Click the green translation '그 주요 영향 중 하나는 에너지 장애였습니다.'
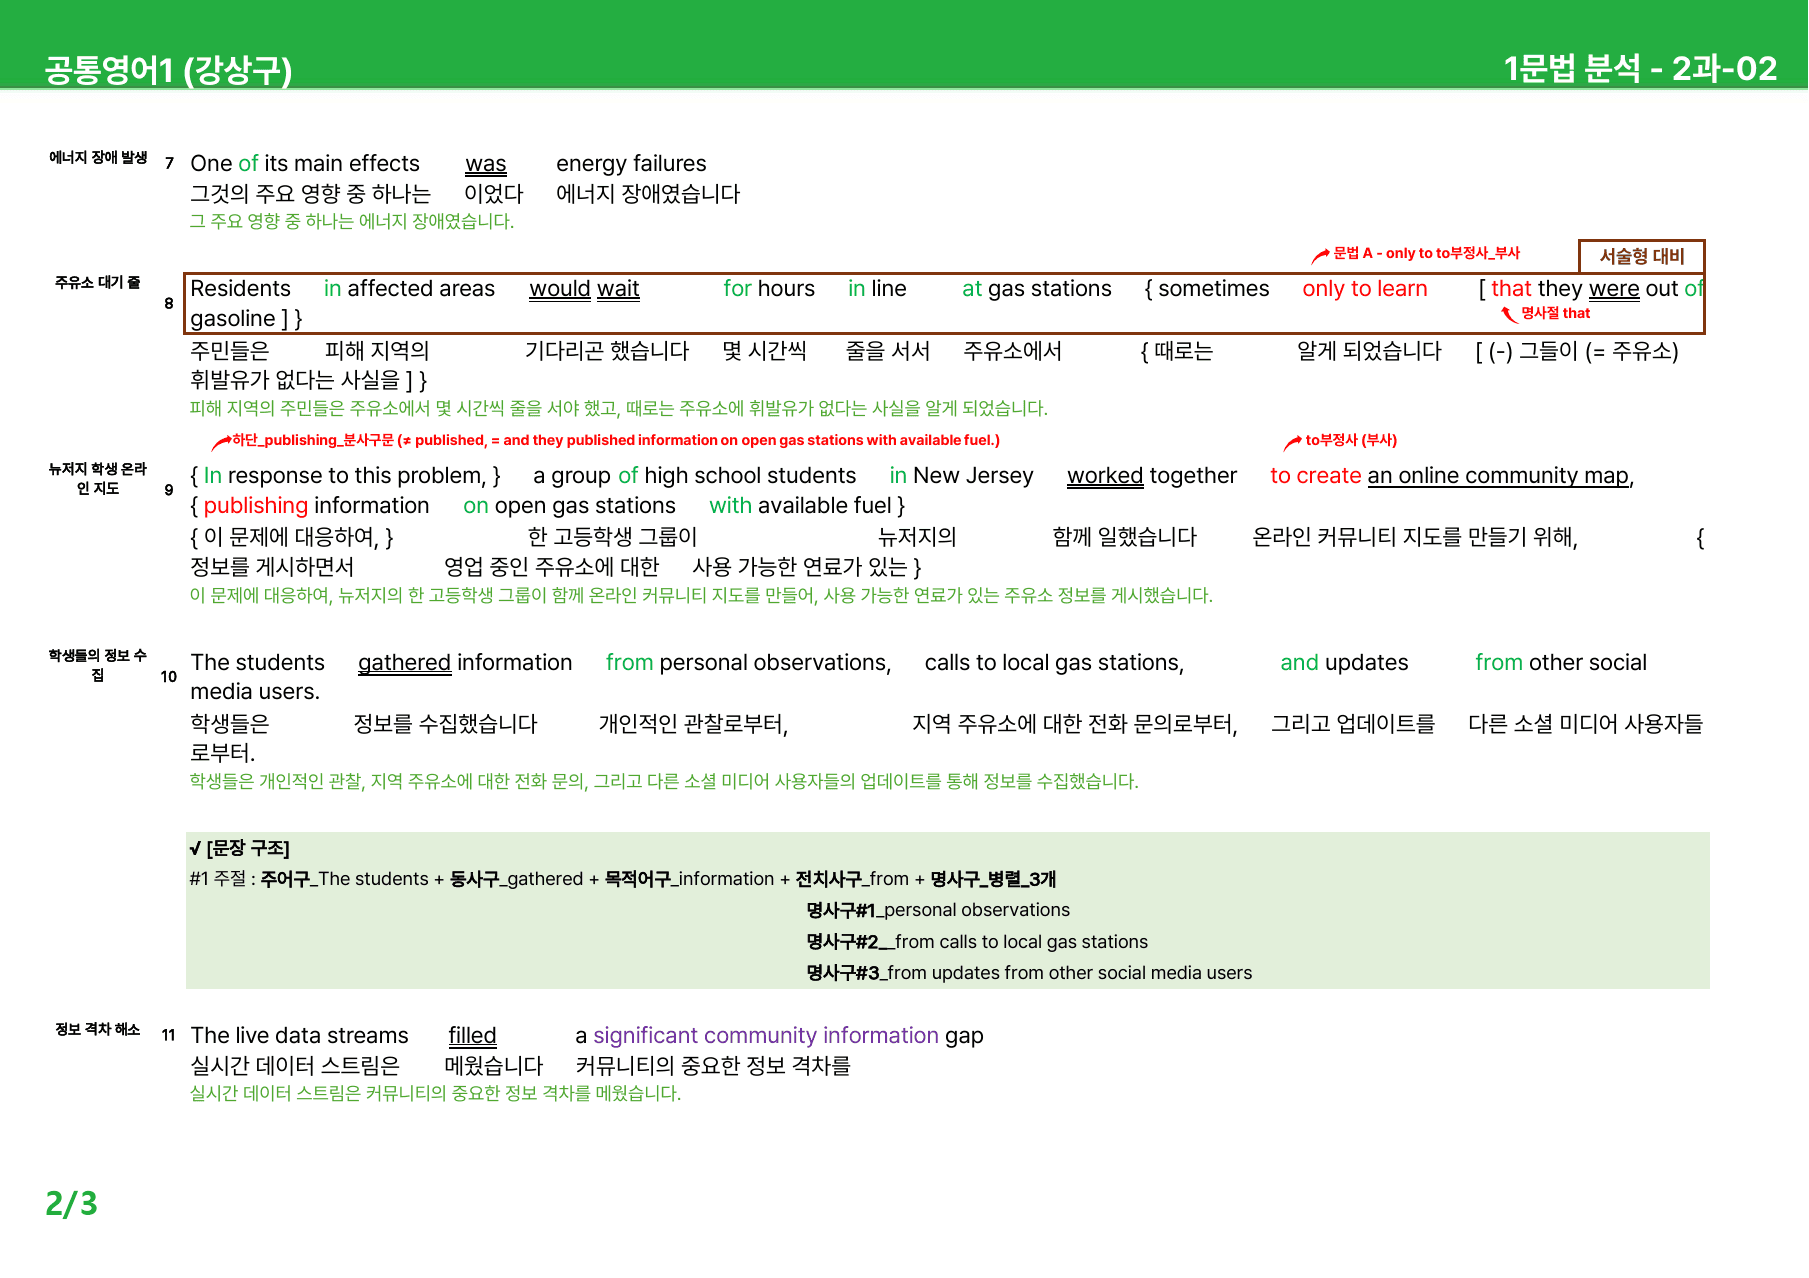The width and height of the screenshot is (1809, 1278). 352,221
